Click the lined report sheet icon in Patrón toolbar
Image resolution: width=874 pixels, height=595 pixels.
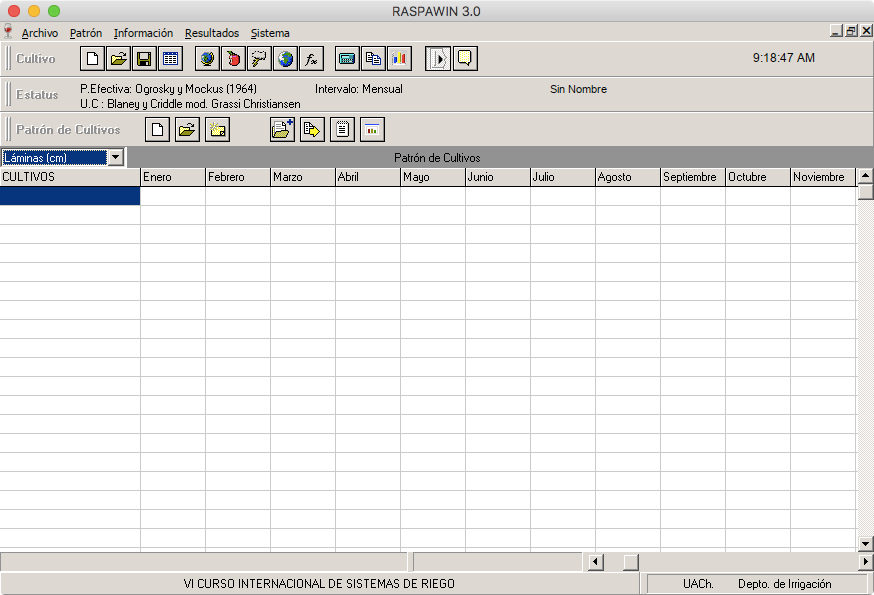click(x=342, y=129)
